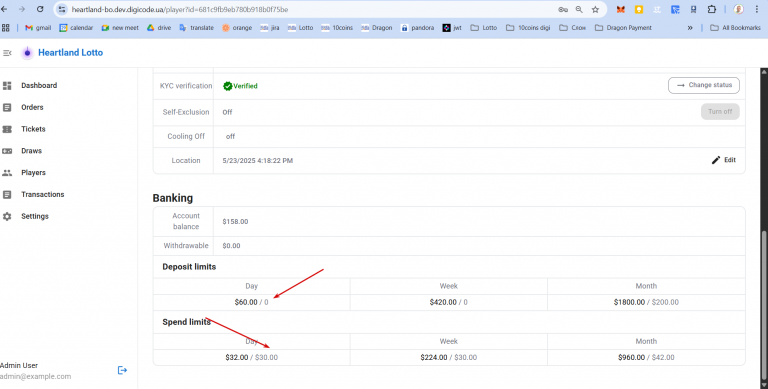Open the saved password key icon
Image resolution: width=768 pixels, height=389 pixels.
pyautogui.click(x=563, y=9)
